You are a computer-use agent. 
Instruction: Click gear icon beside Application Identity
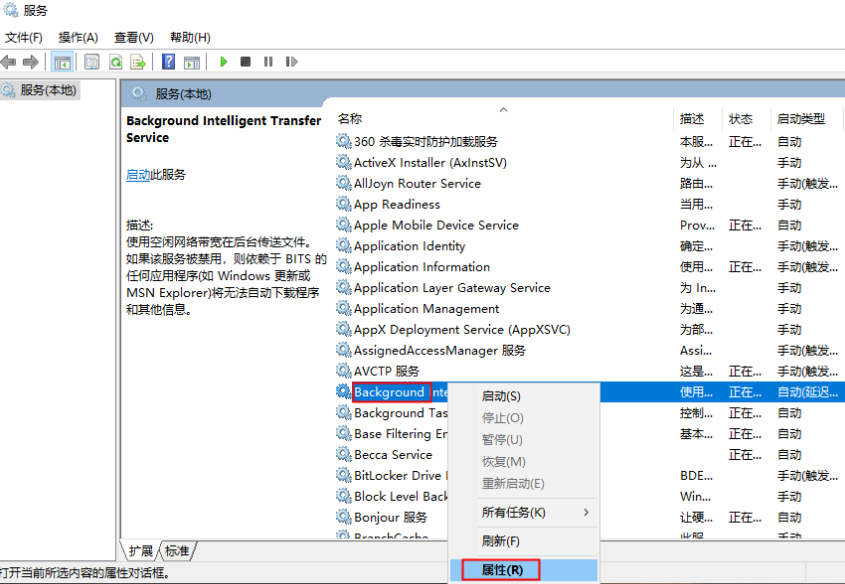(x=344, y=246)
